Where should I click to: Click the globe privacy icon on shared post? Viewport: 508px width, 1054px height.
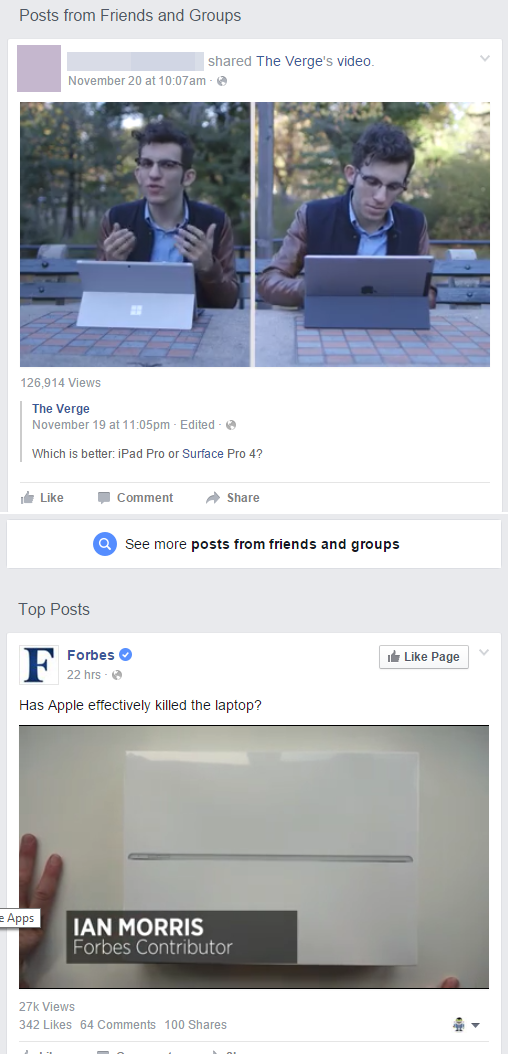(x=222, y=81)
